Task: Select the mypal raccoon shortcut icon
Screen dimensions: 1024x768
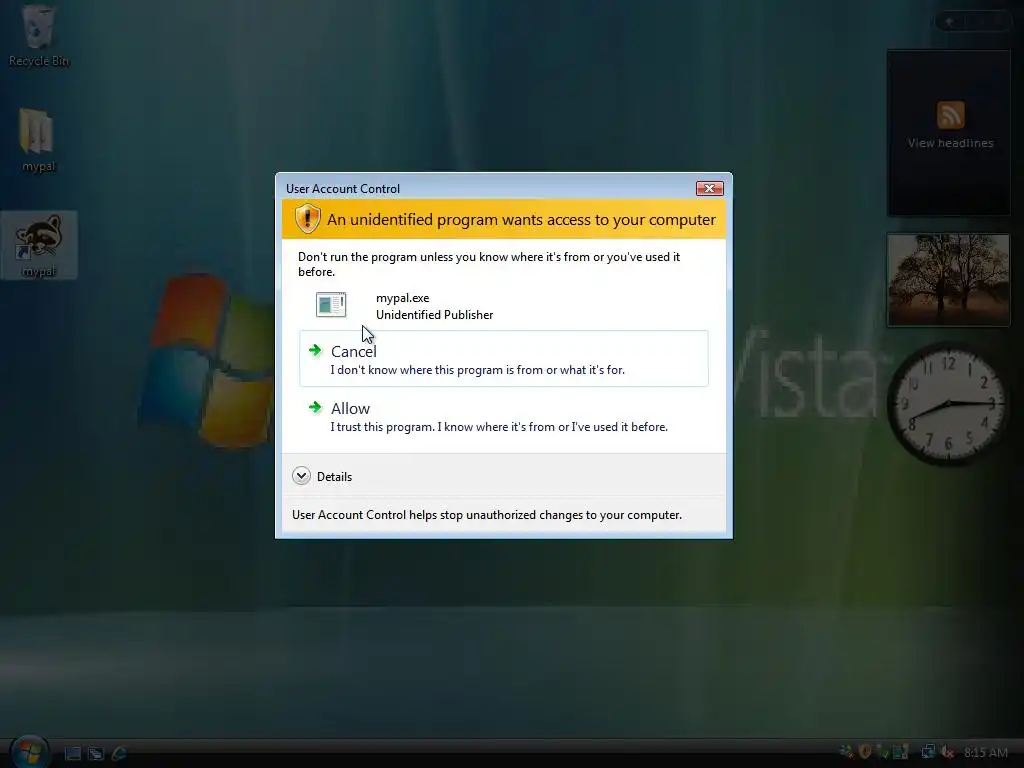Action: (39, 245)
